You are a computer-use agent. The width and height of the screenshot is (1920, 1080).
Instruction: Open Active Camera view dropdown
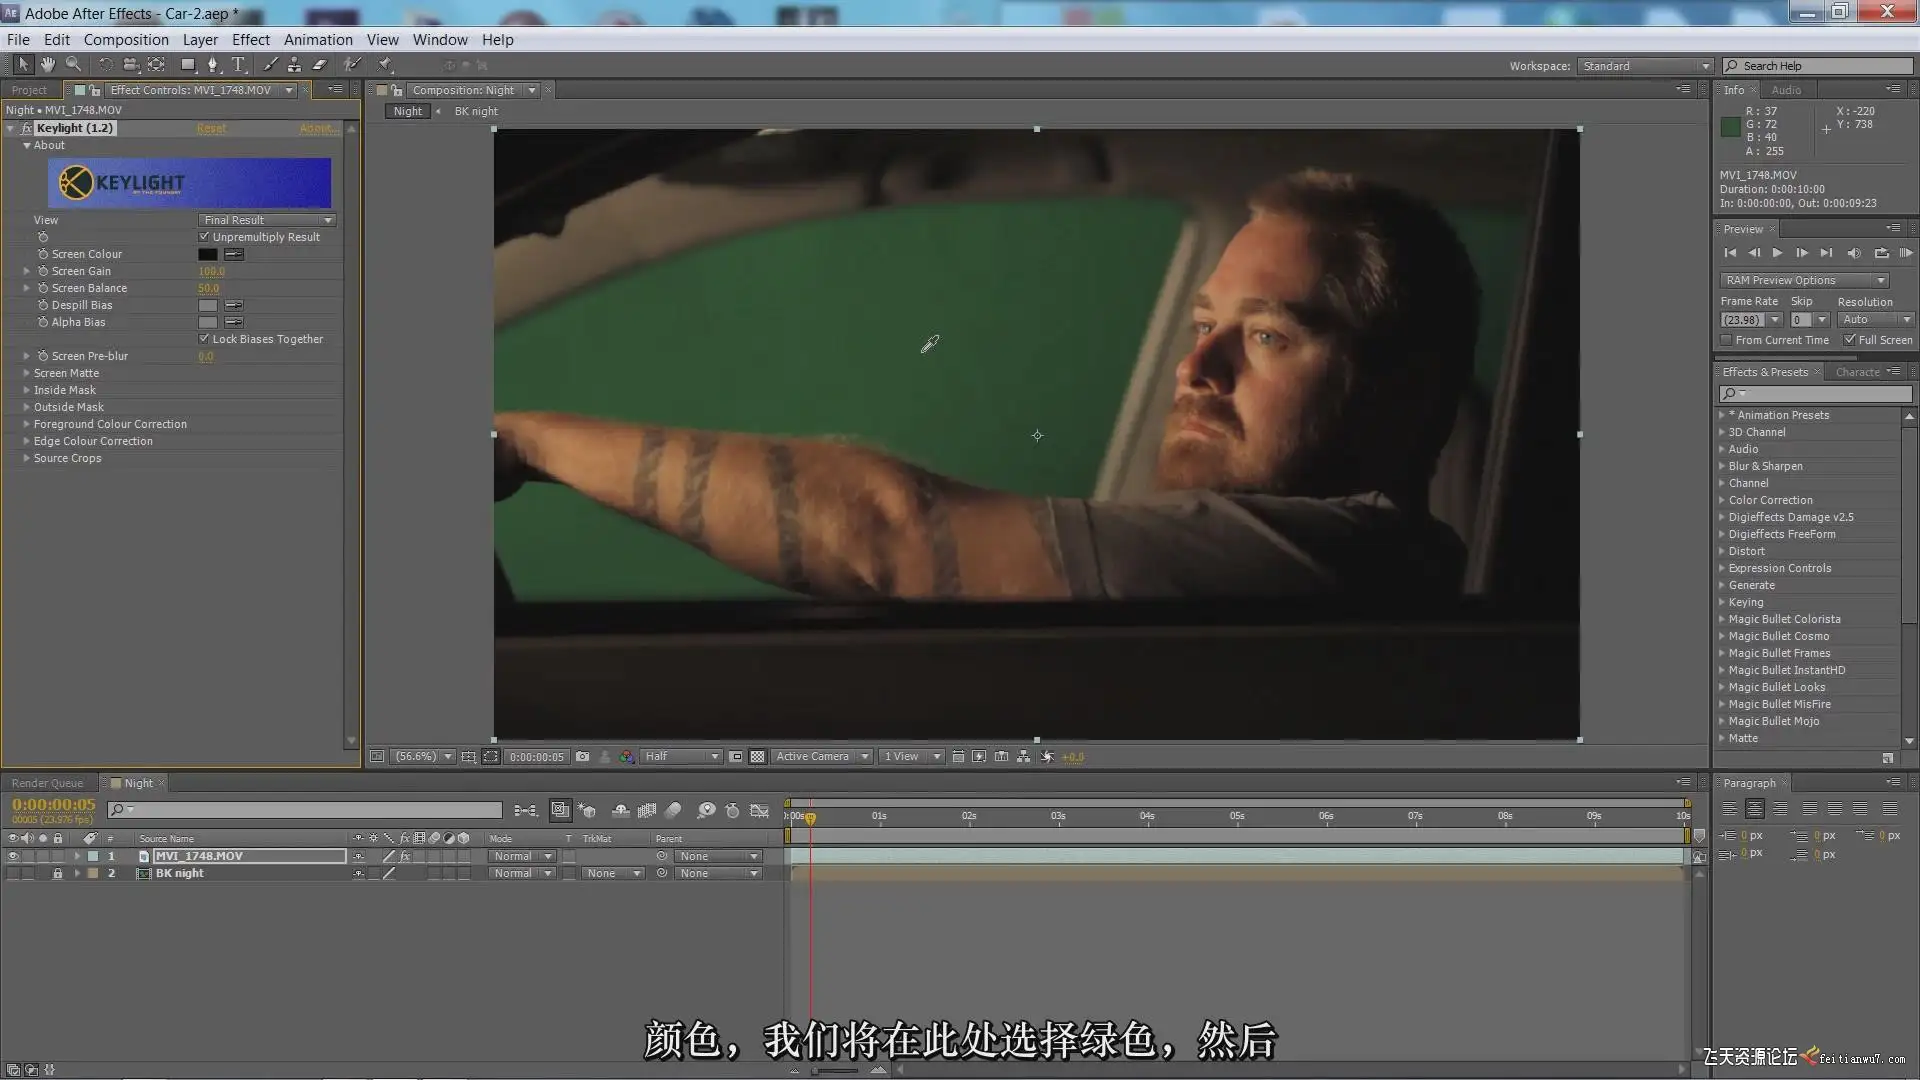point(822,757)
